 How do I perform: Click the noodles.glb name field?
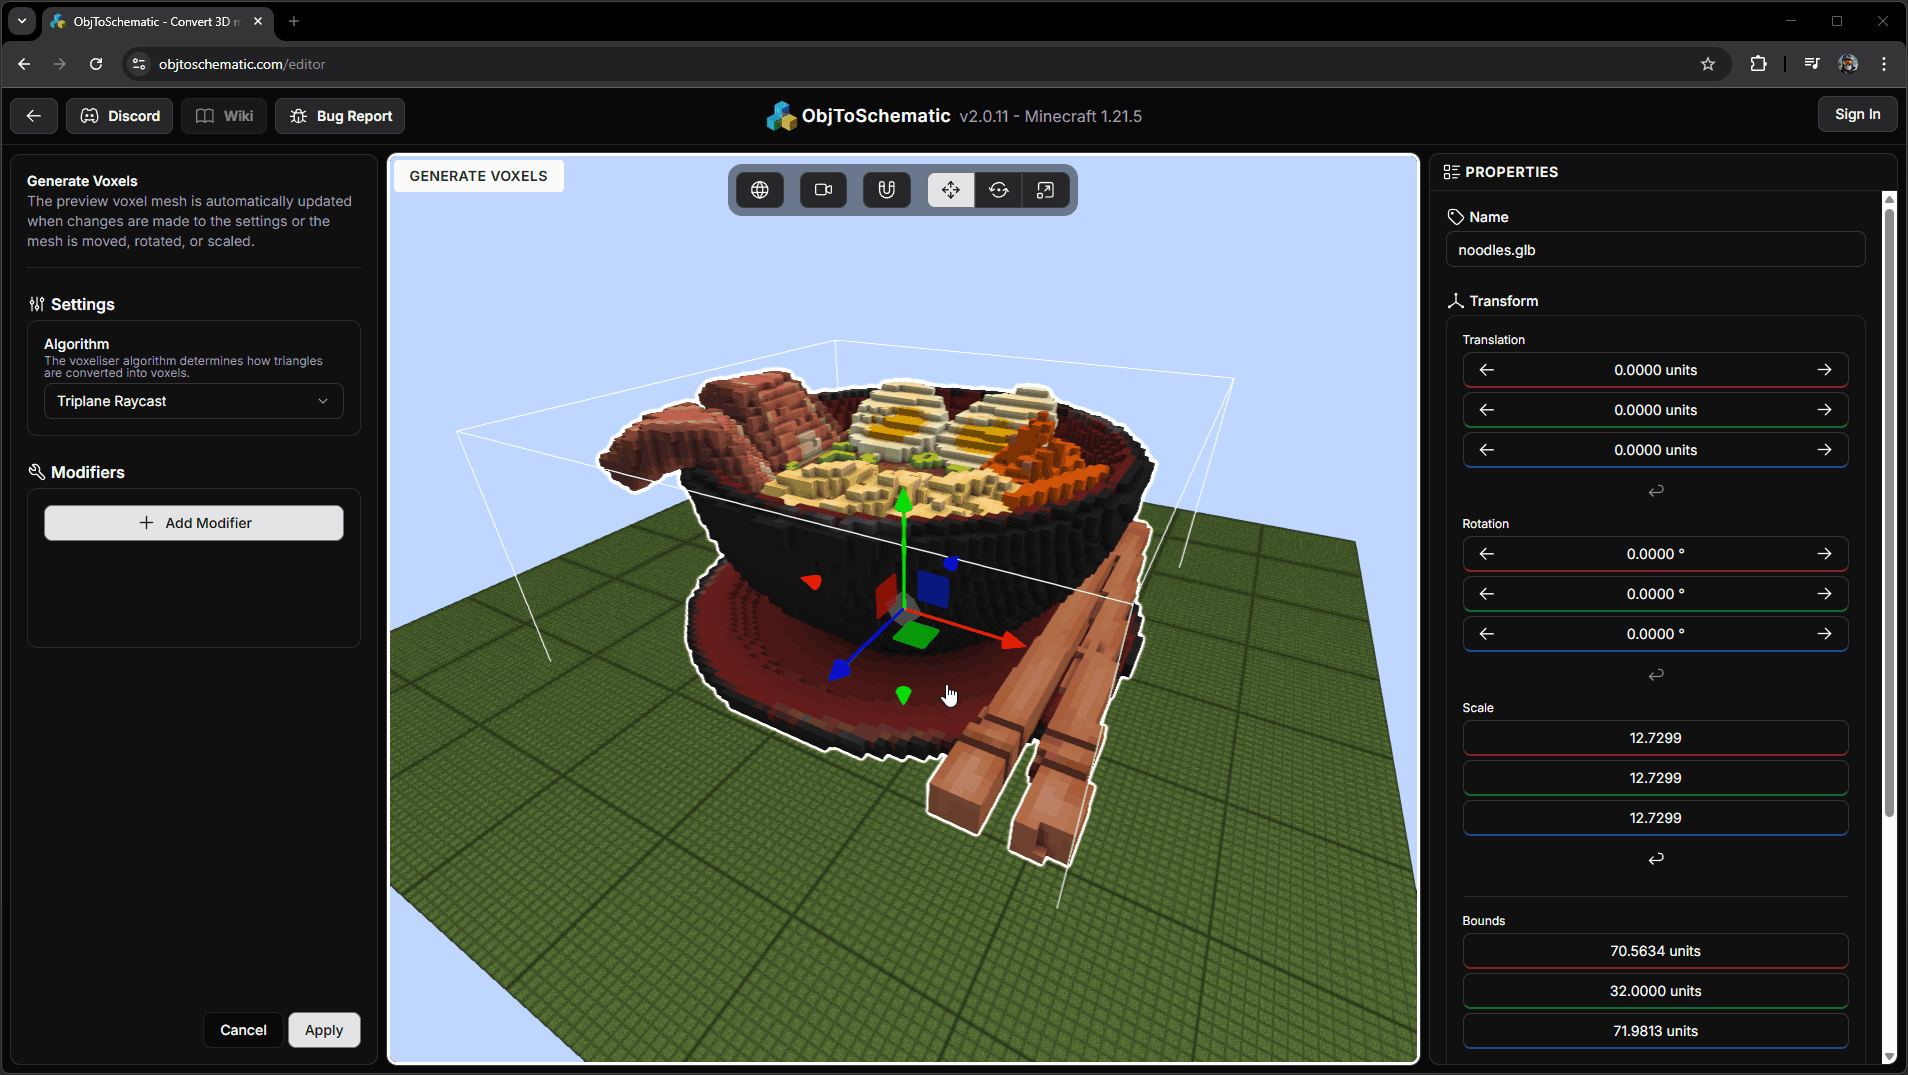(x=1655, y=250)
